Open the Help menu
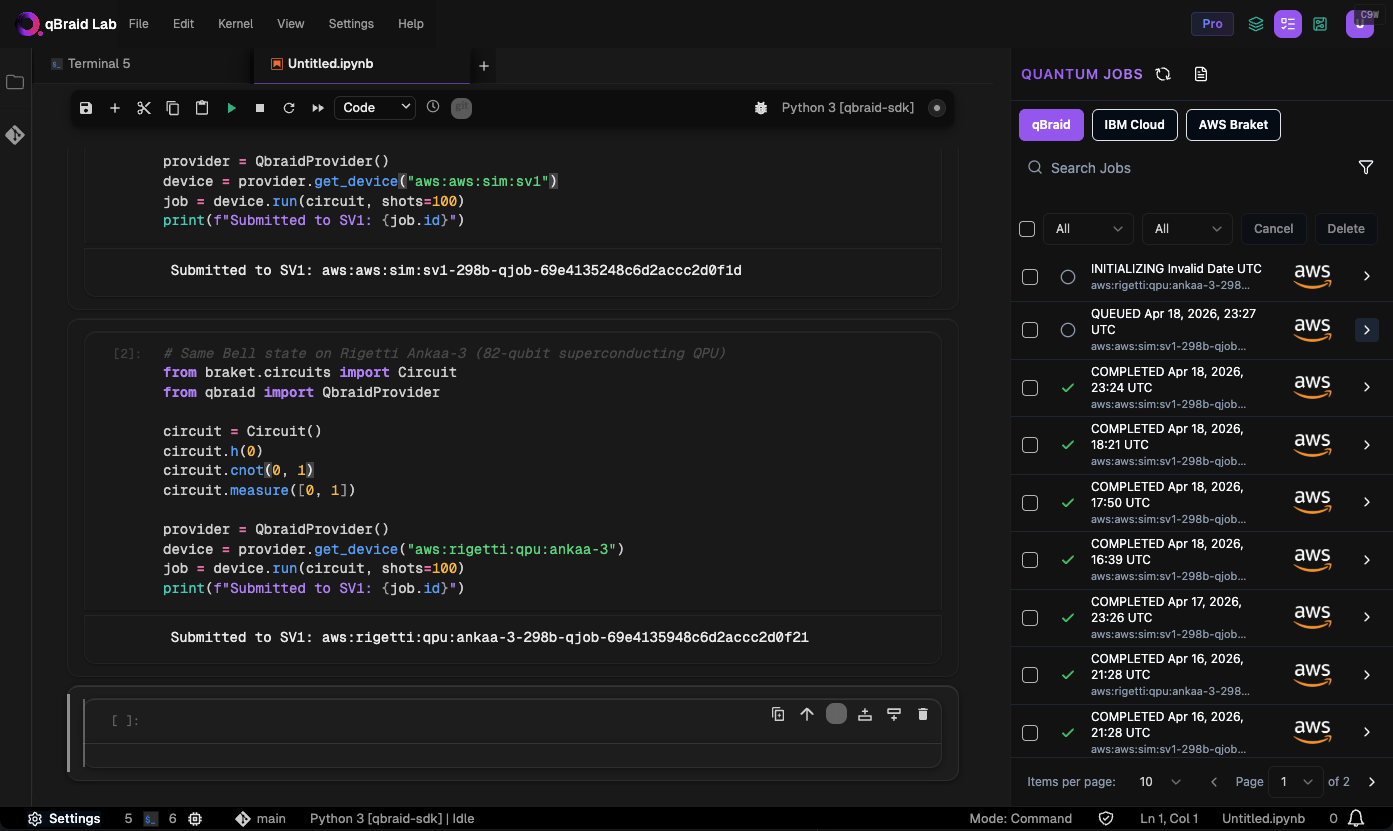The width and height of the screenshot is (1393, 831). 410,23
